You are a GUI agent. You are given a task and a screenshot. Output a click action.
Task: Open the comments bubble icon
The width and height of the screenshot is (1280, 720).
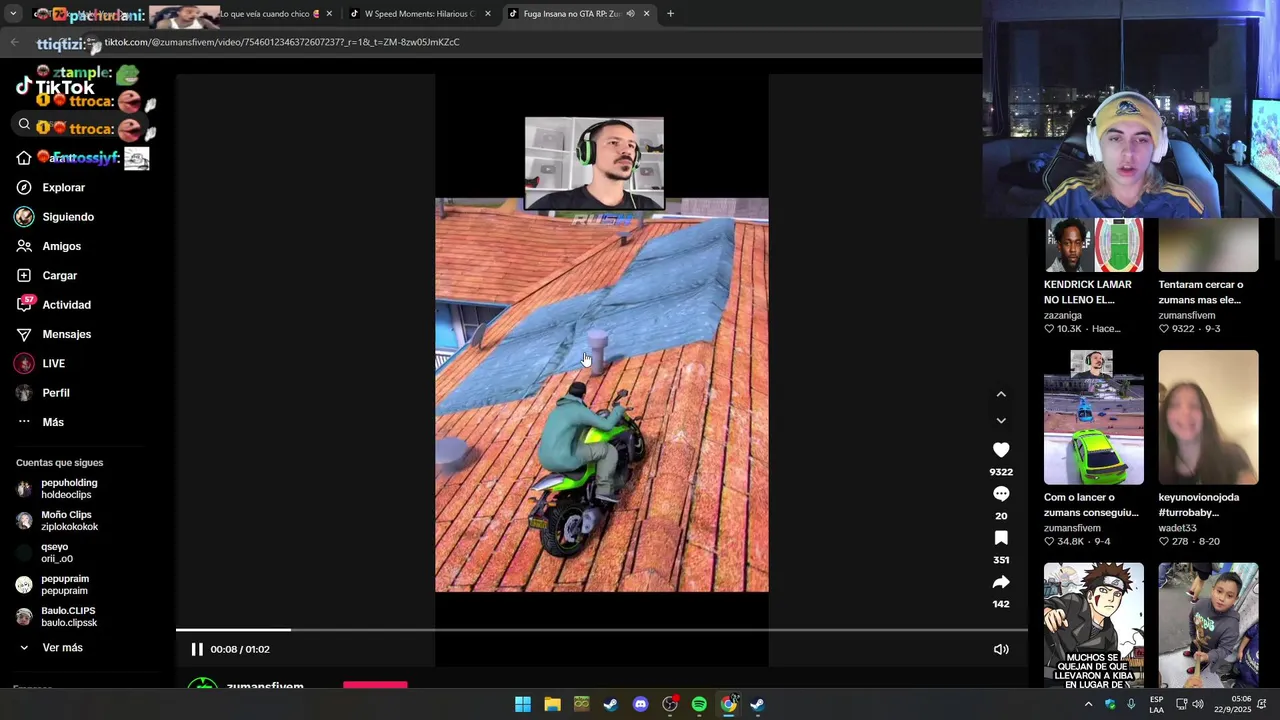point(1001,494)
